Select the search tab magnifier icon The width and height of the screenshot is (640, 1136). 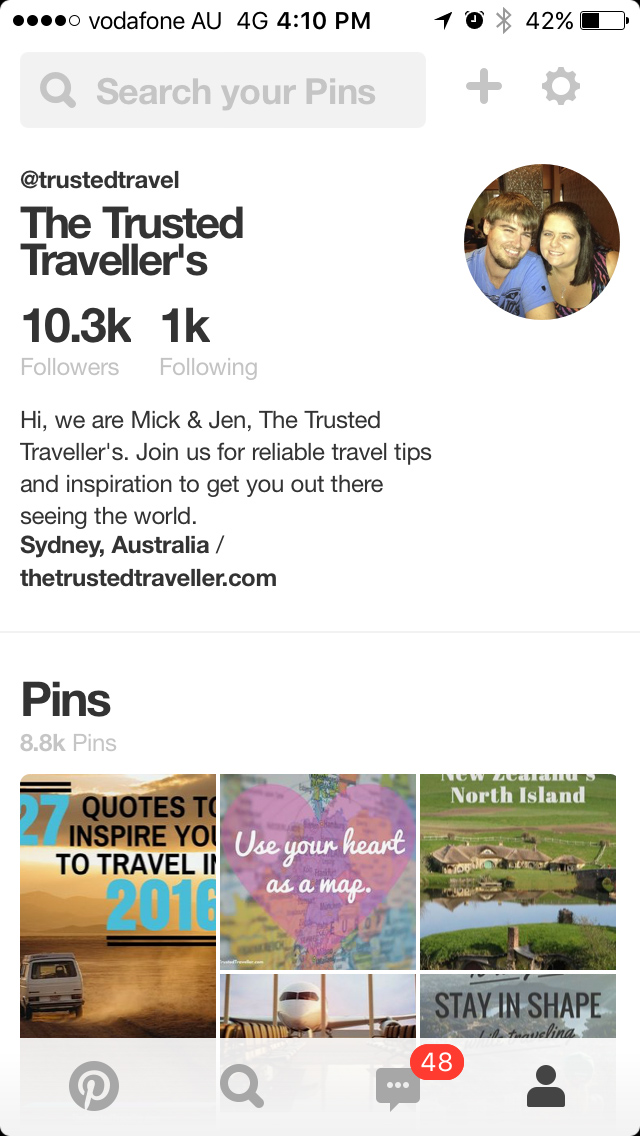click(x=243, y=1086)
